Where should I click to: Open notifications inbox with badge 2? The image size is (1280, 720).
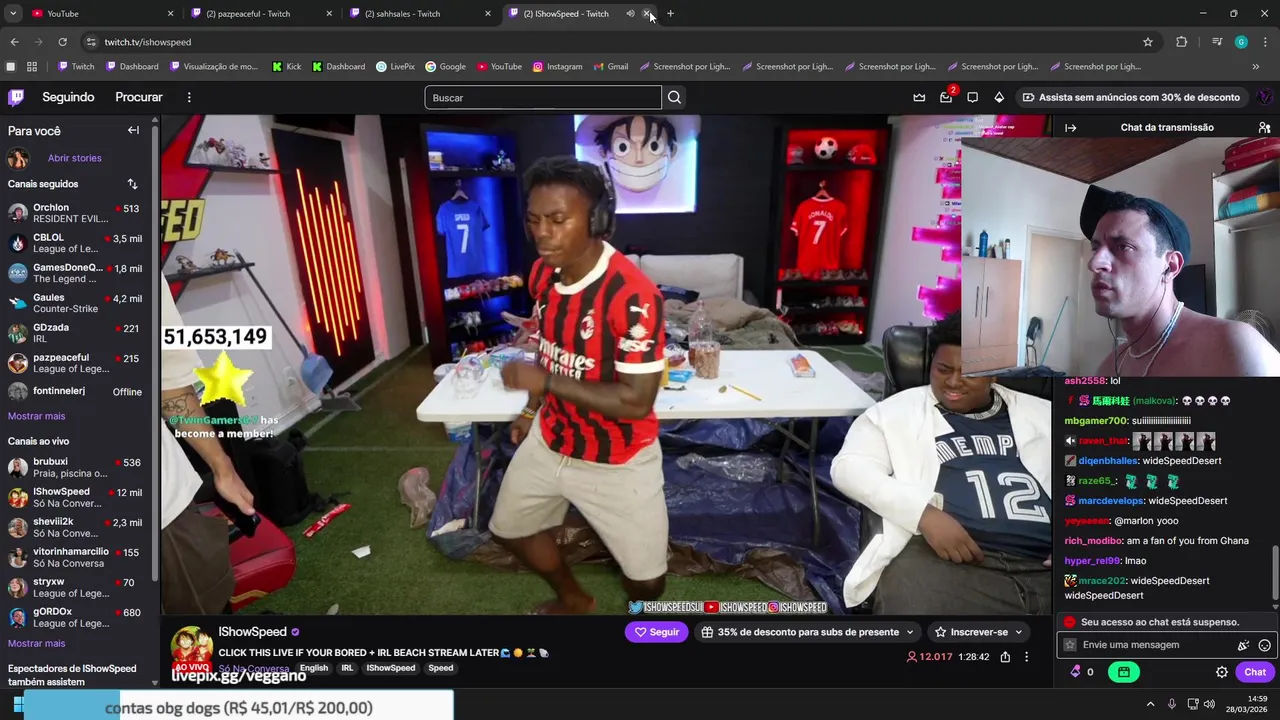[946, 97]
